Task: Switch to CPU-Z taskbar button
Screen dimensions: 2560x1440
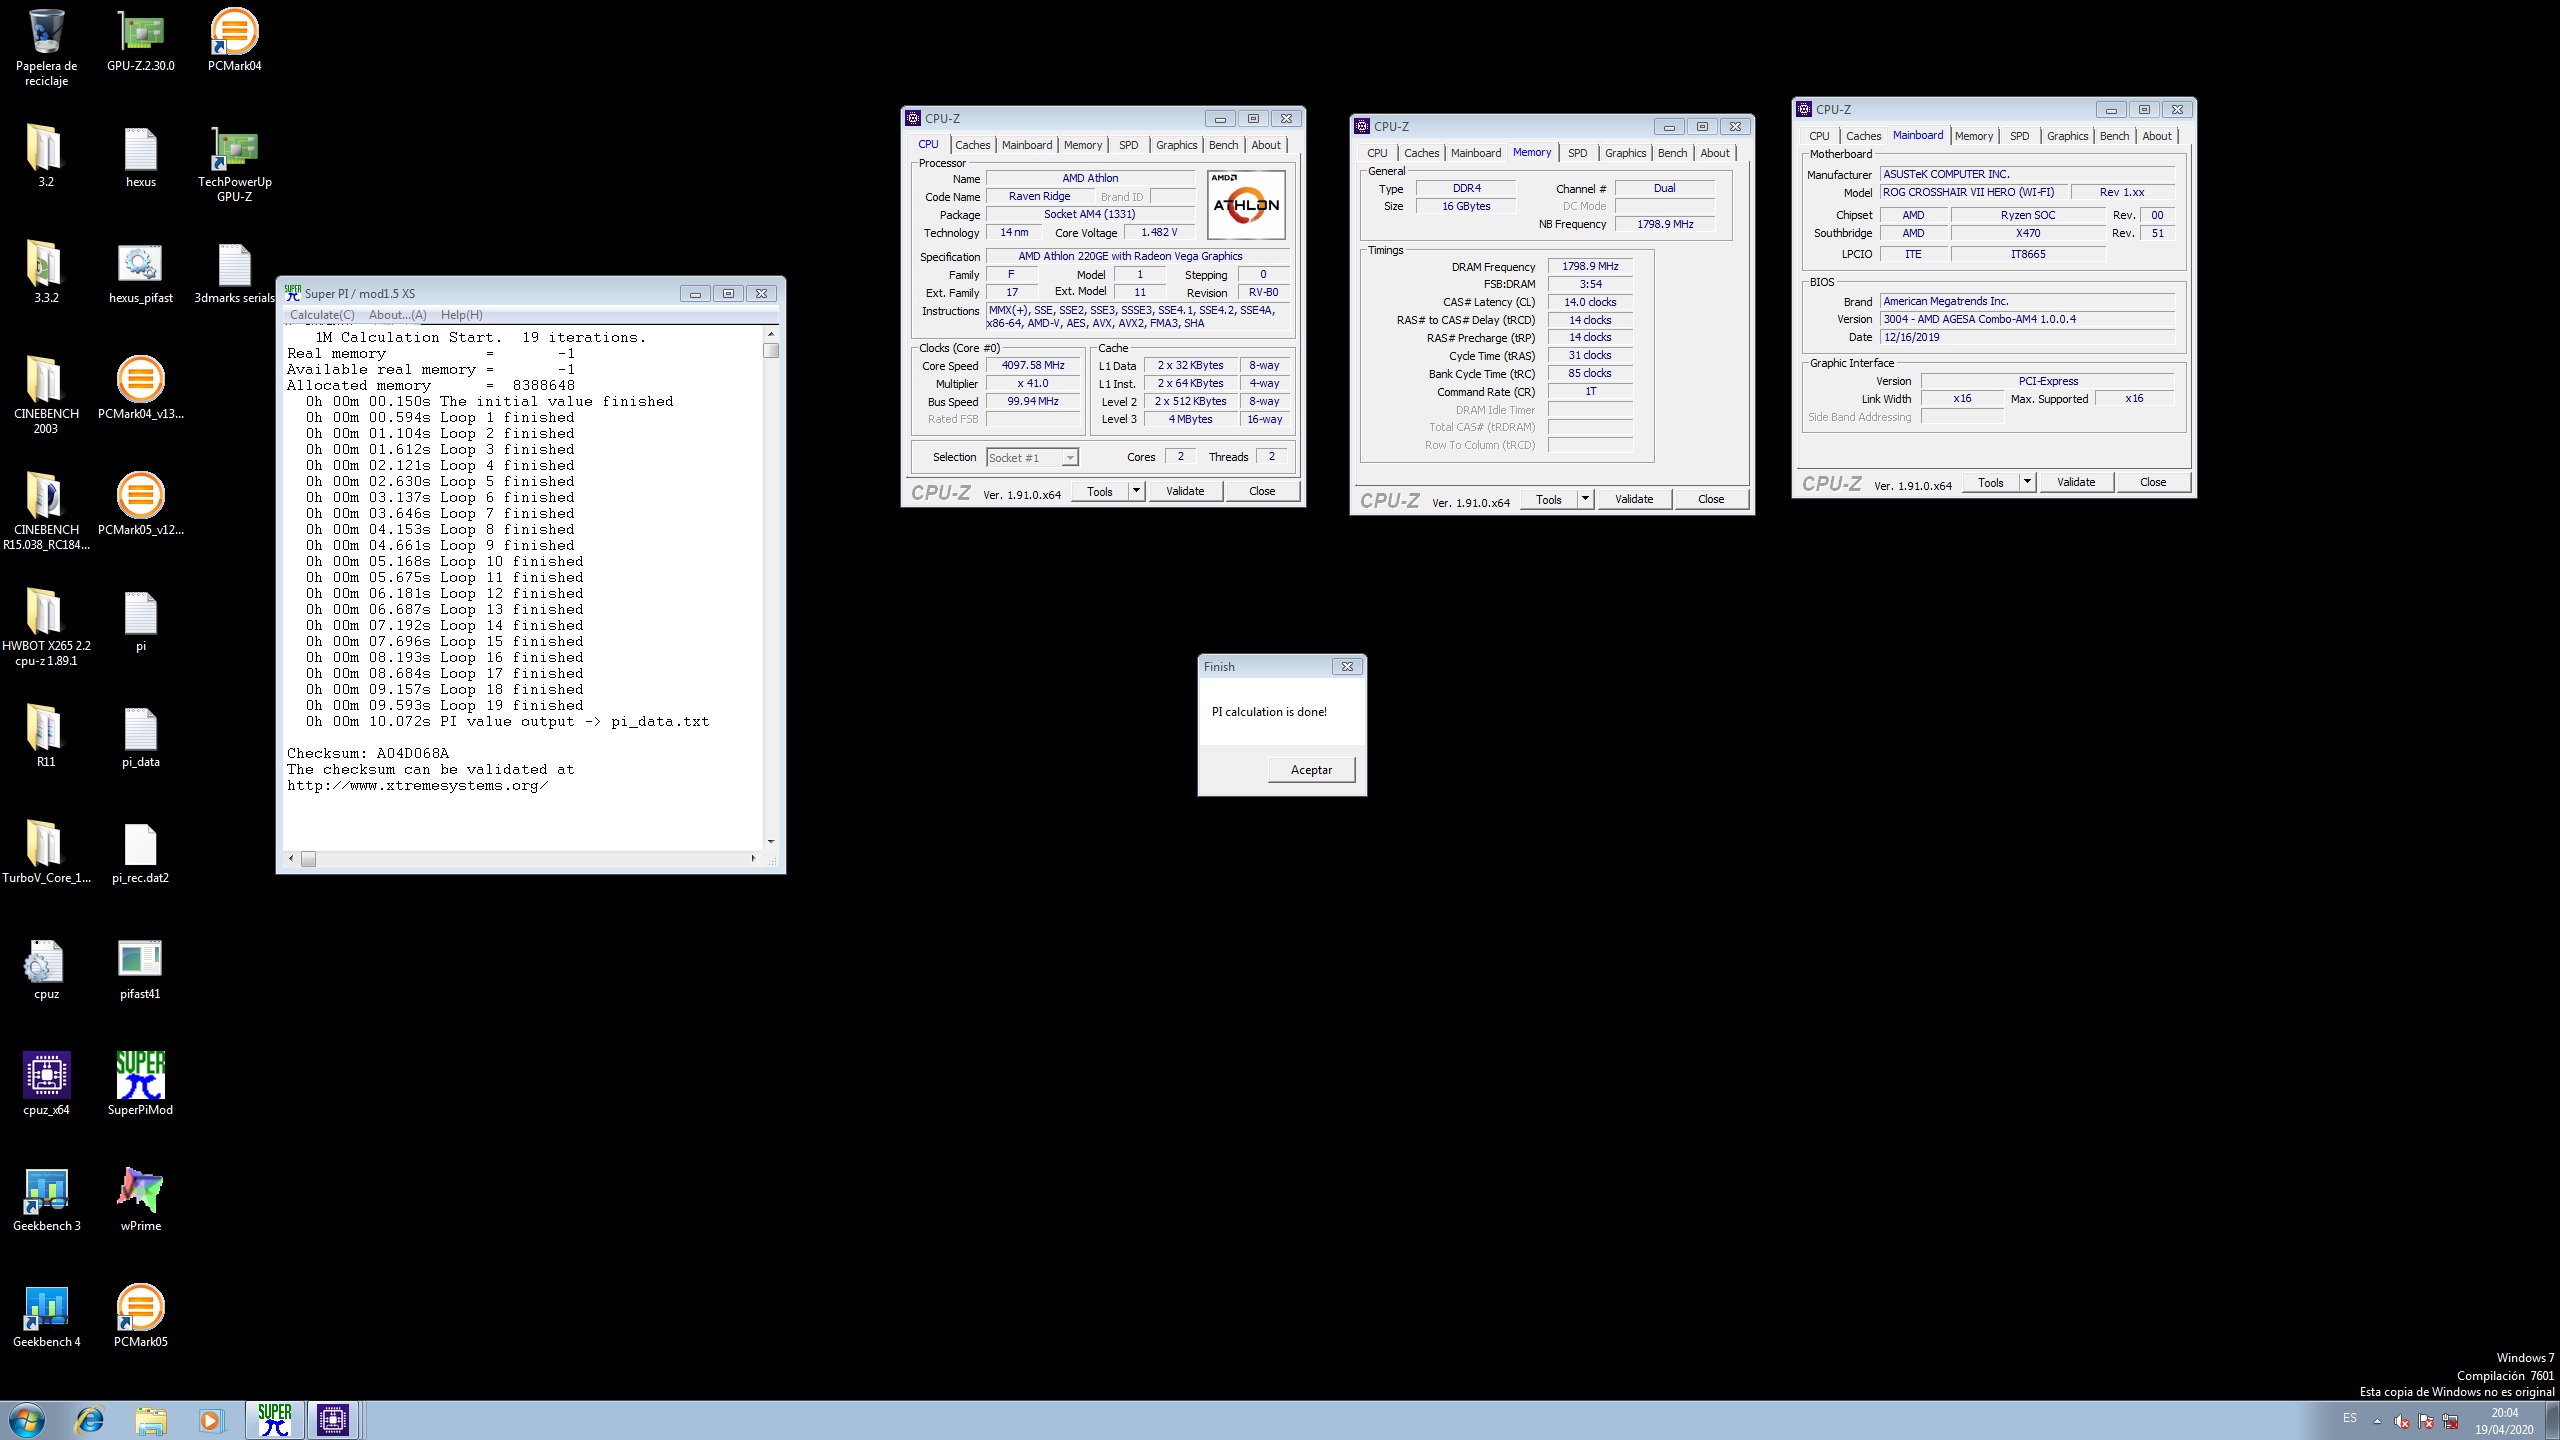Action: tap(333, 1420)
